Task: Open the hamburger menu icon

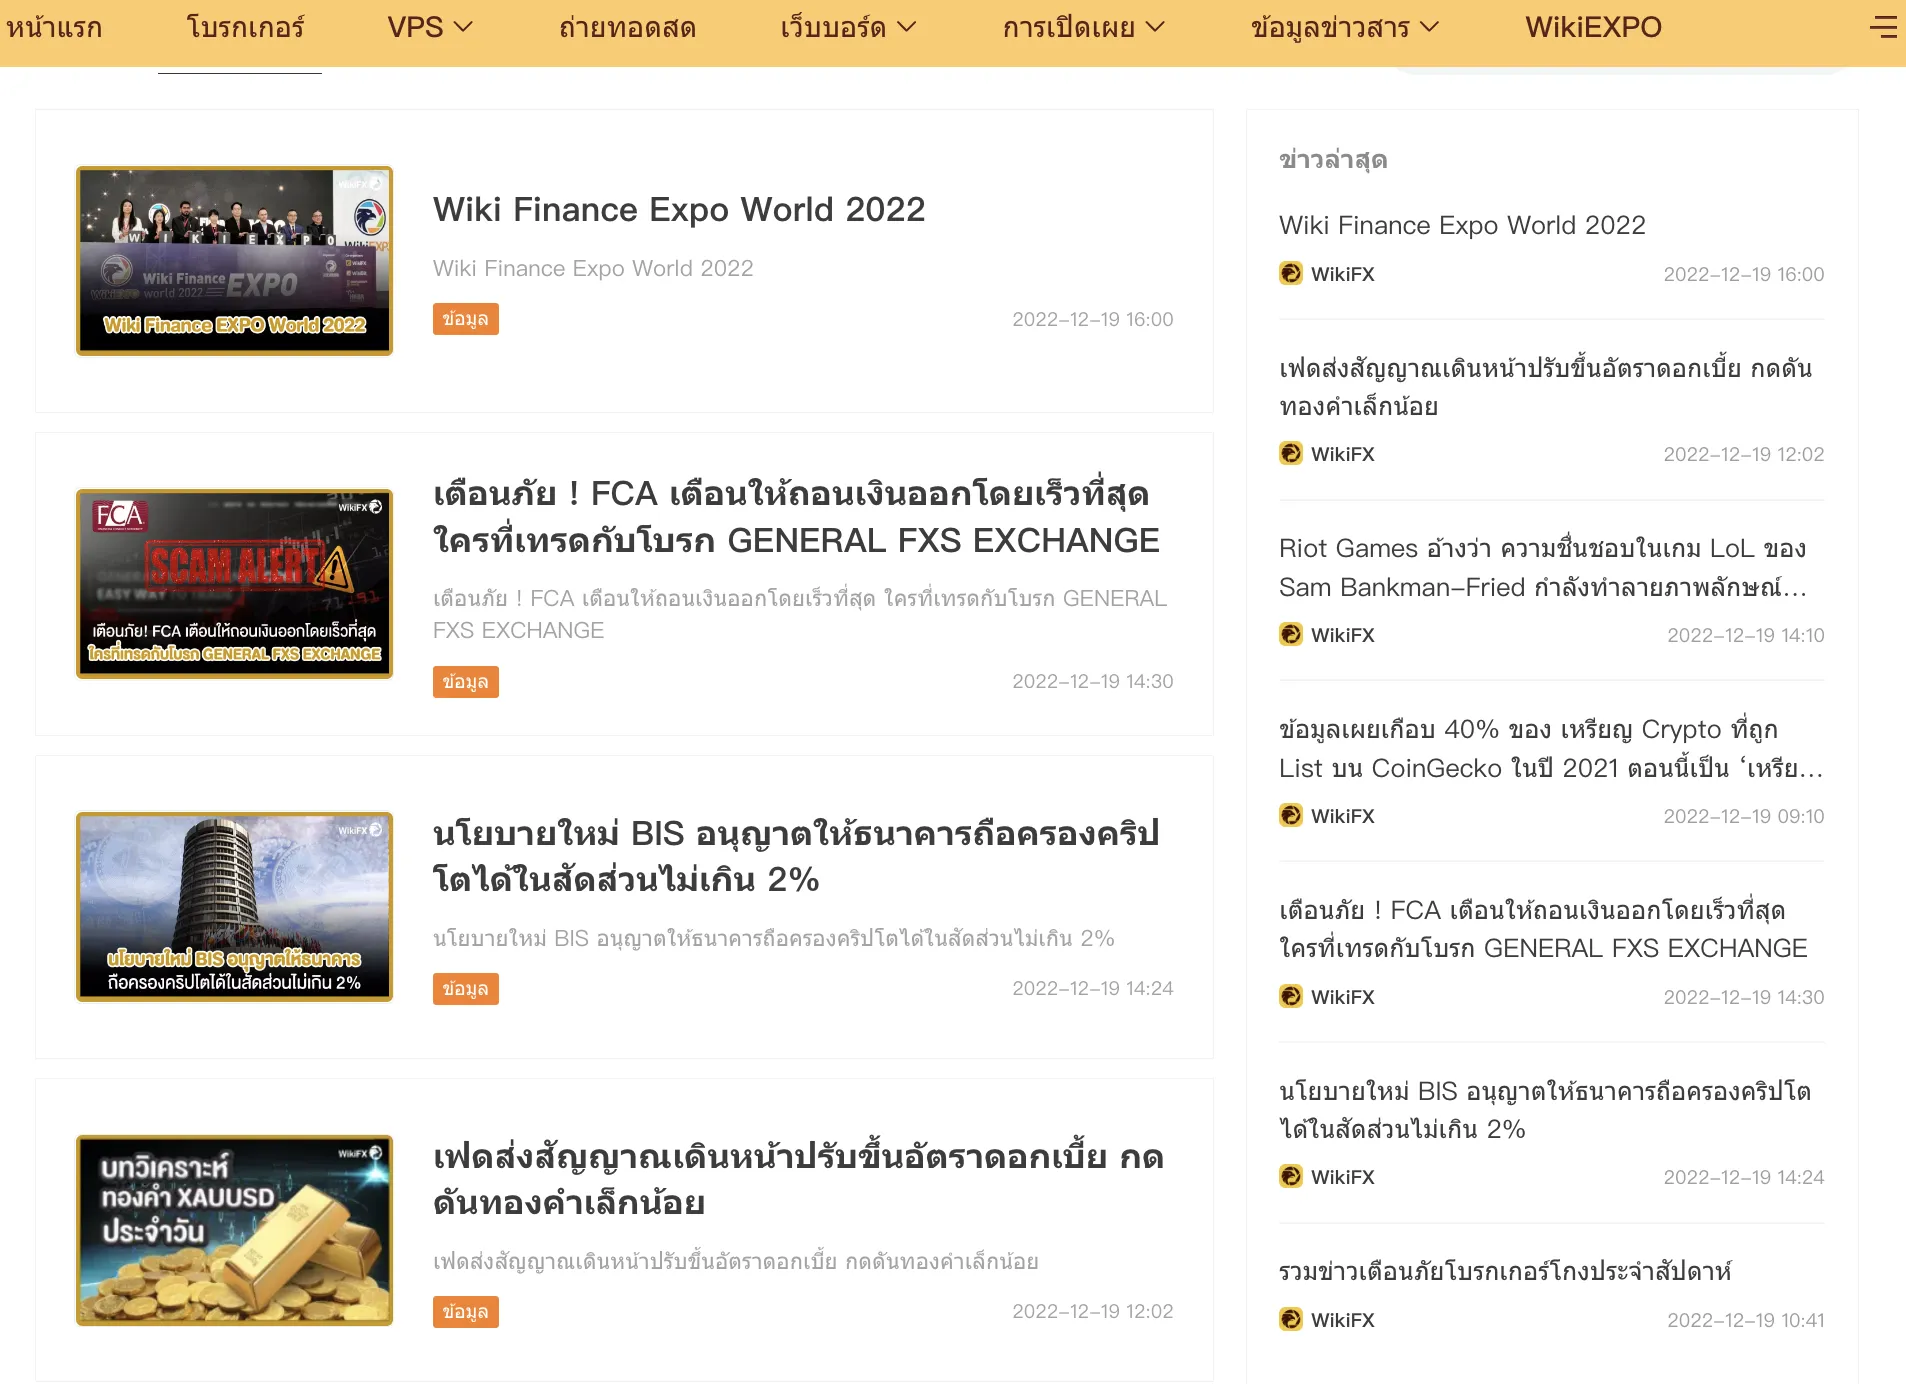Action: click(x=1883, y=27)
